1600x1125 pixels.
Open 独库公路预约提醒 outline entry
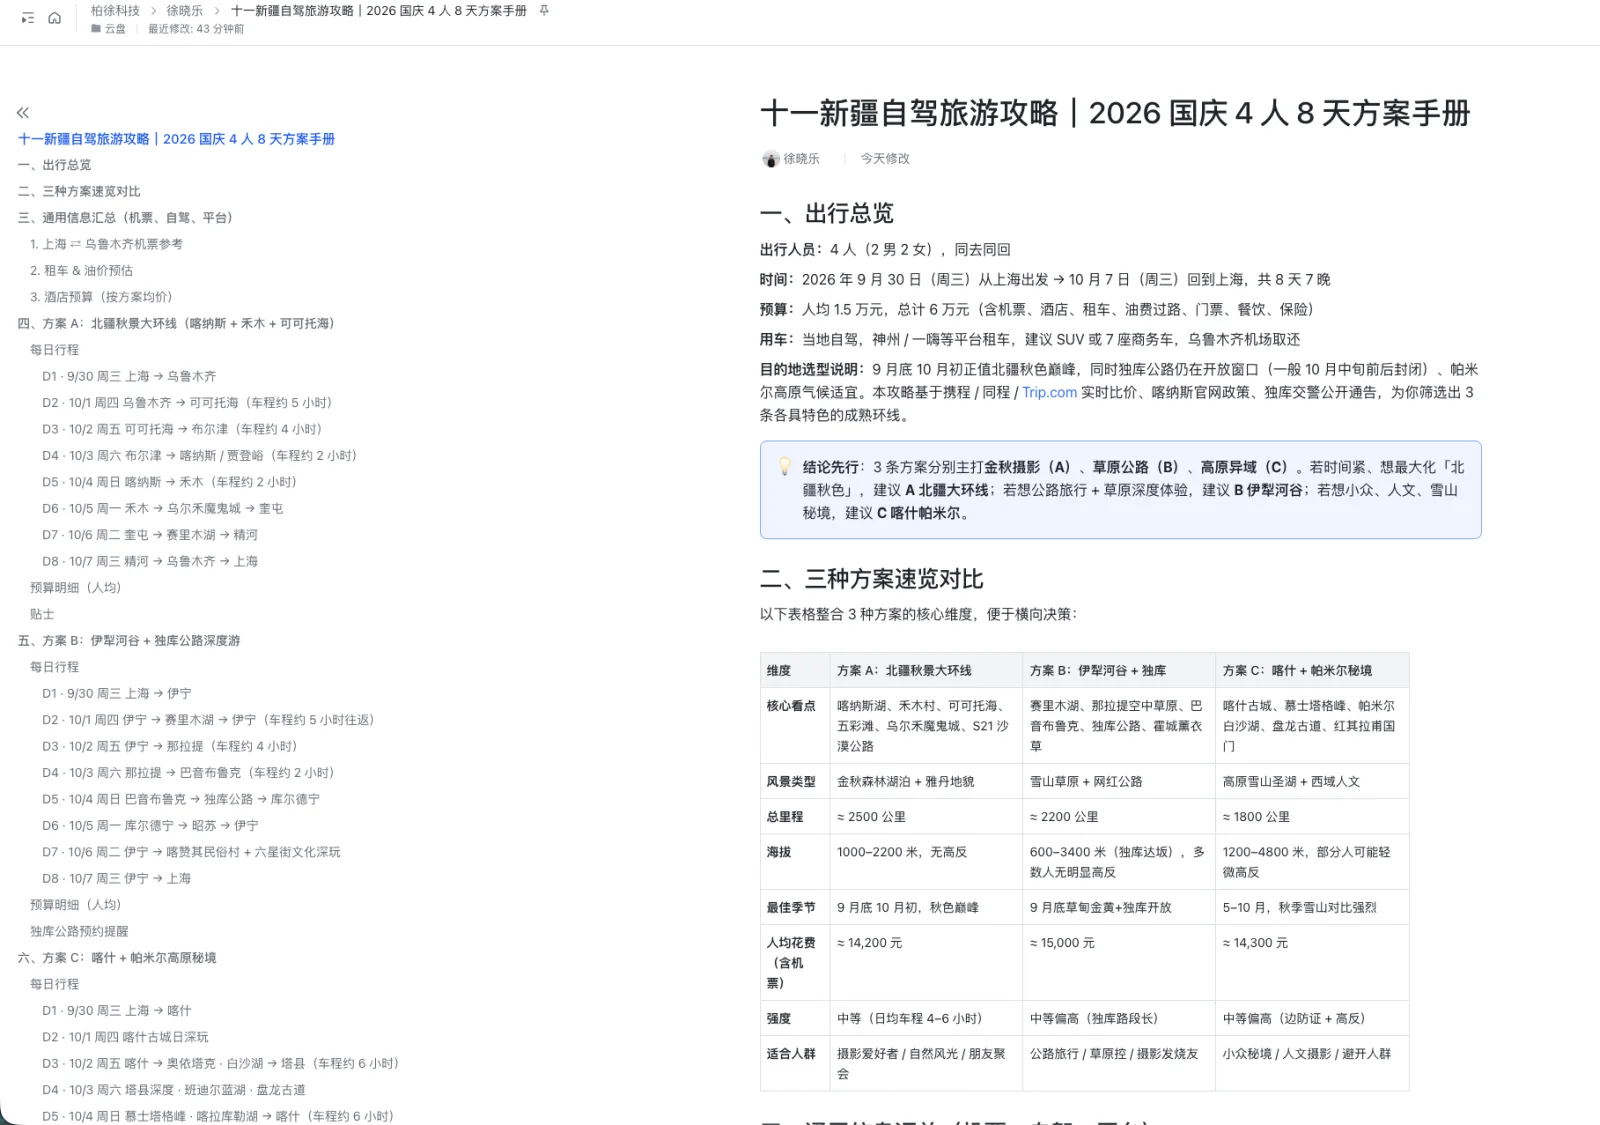79,931
